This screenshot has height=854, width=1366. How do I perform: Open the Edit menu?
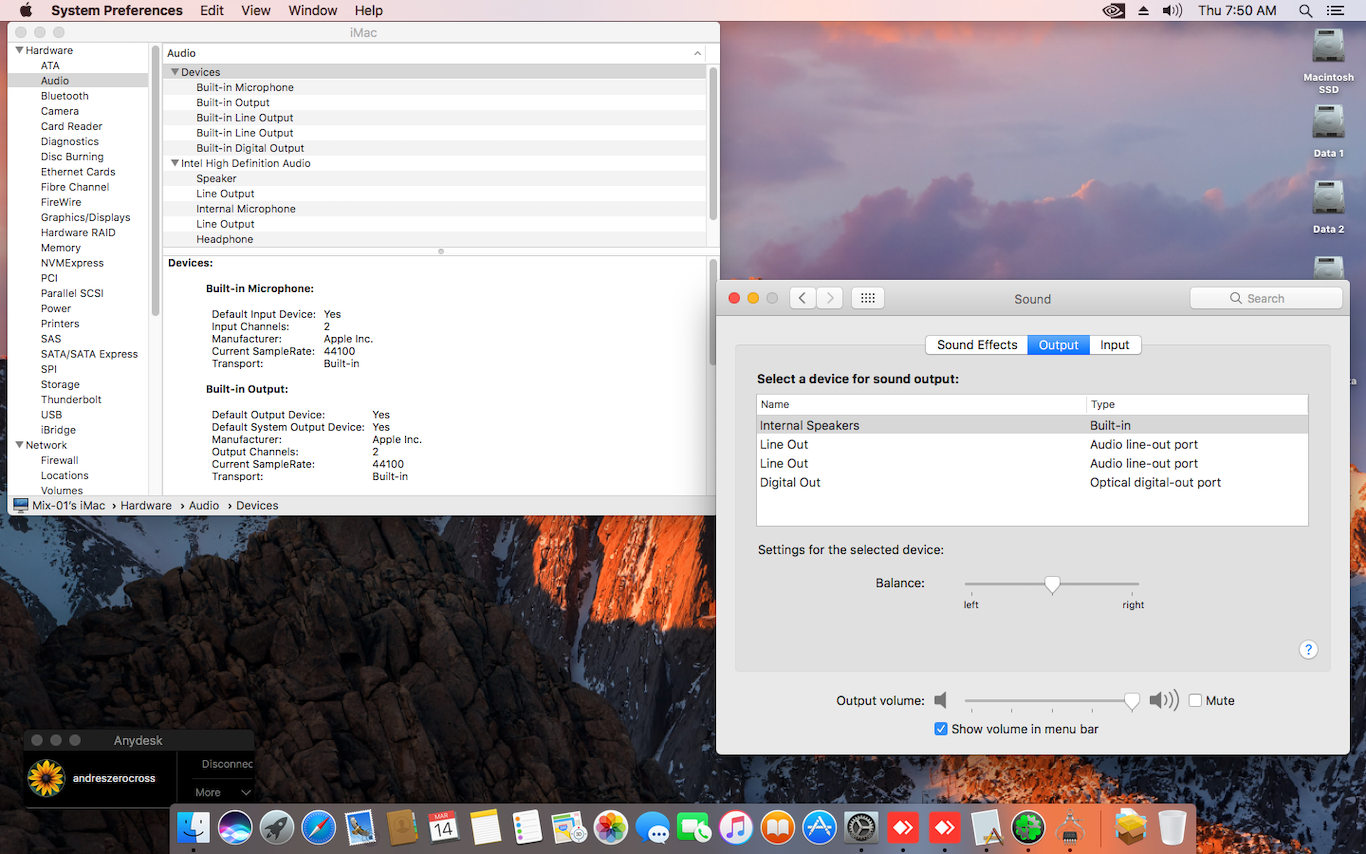pyautogui.click(x=211, y=10)
